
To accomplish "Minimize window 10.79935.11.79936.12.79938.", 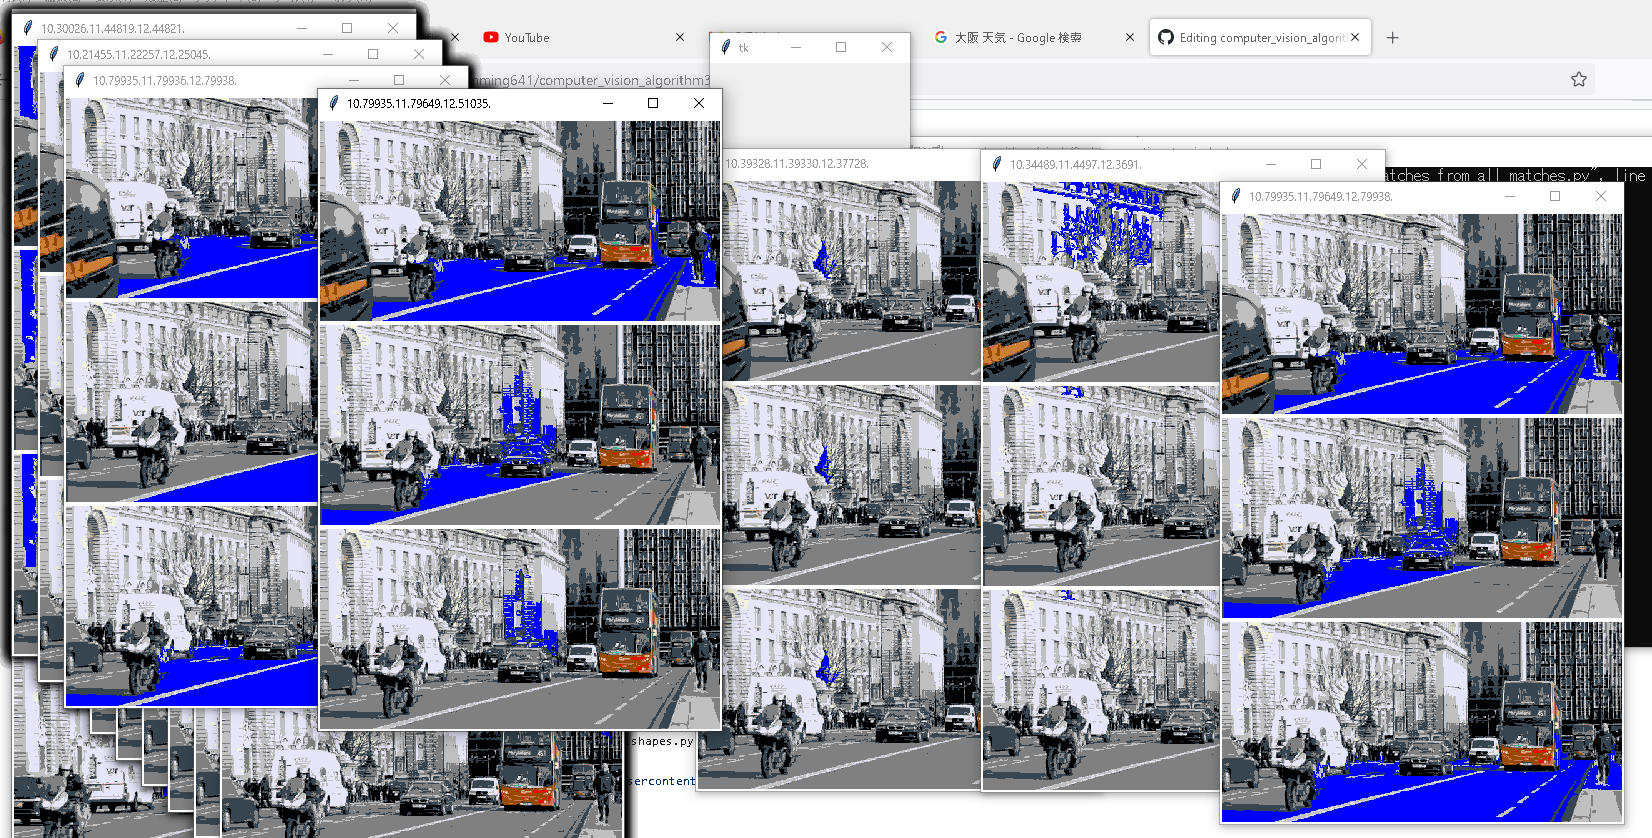I will pyautogui.click(x=354, y=80).
